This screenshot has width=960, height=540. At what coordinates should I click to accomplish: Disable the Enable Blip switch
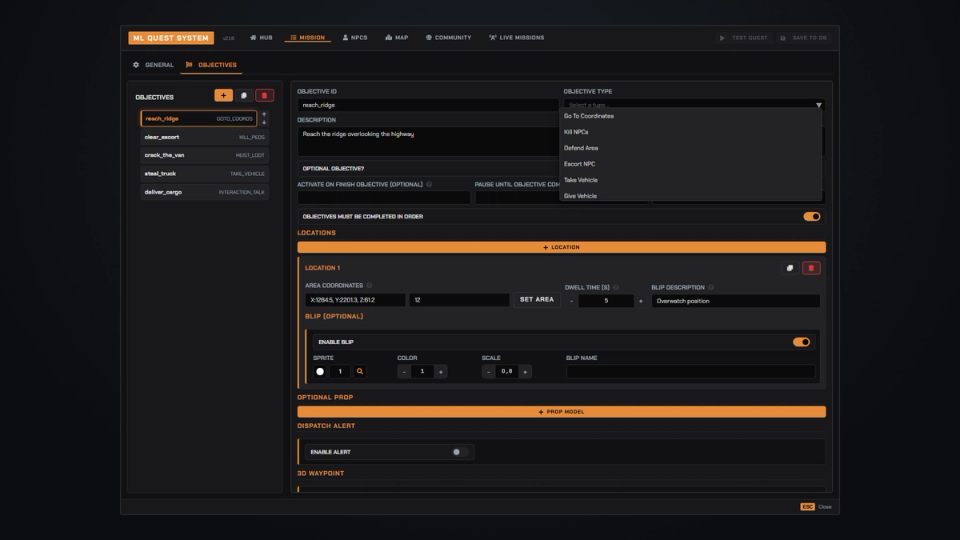801,342
